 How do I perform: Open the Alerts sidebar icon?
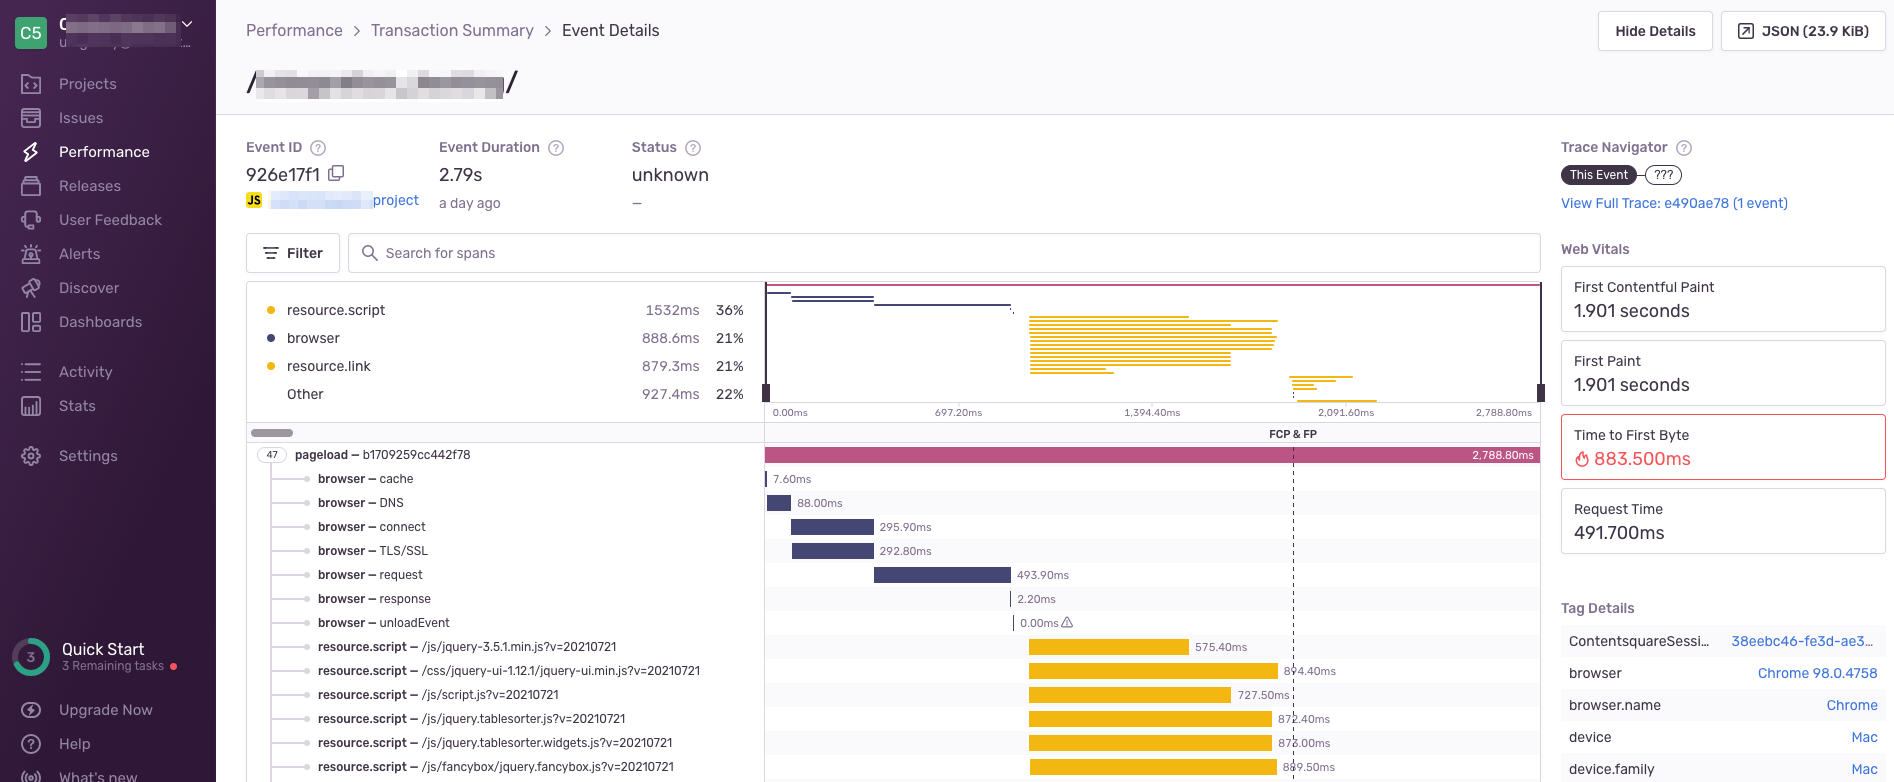coord(31,254)
